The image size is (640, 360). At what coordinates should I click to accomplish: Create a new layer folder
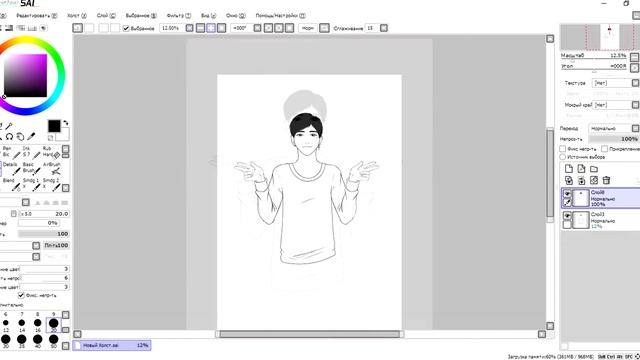pos(594,169)
